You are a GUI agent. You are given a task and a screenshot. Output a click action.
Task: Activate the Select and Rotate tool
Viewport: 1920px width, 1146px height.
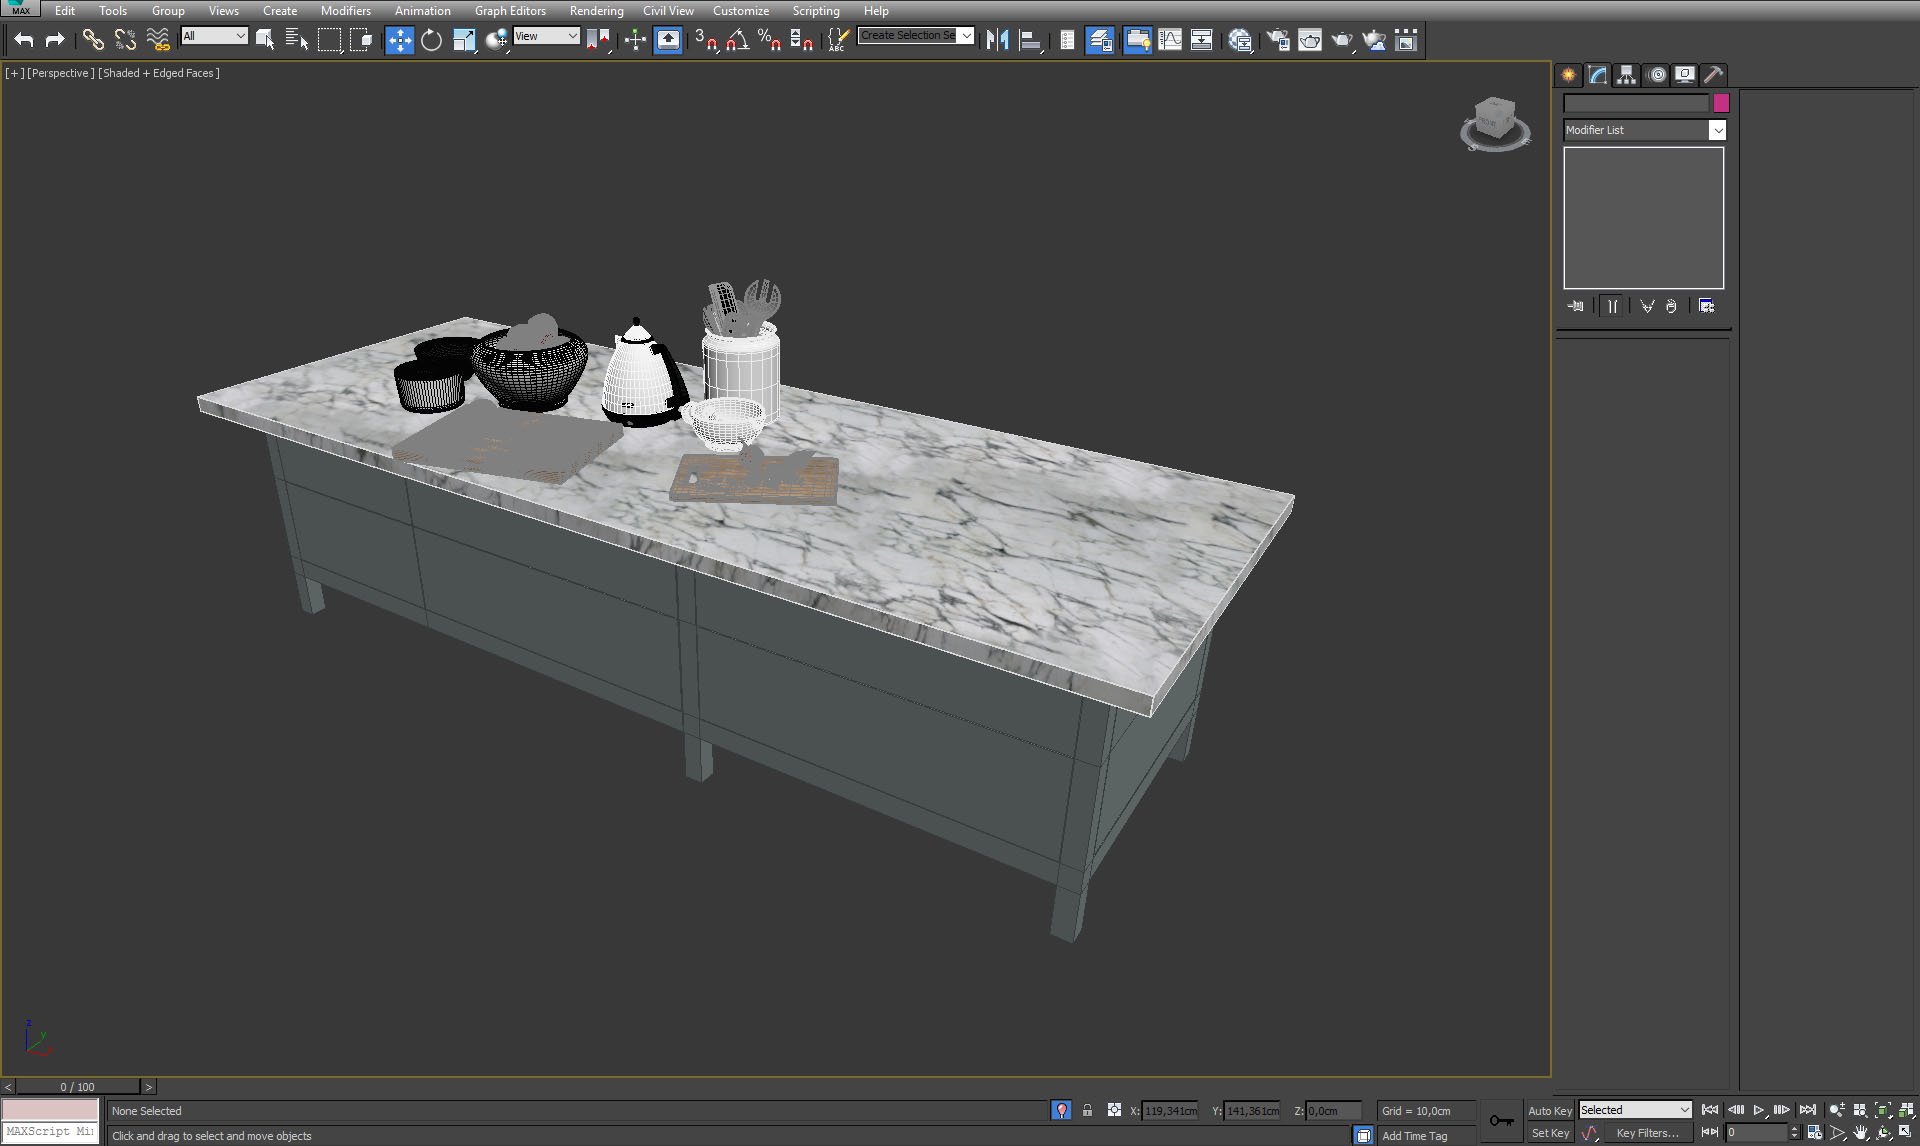(431, 40)
